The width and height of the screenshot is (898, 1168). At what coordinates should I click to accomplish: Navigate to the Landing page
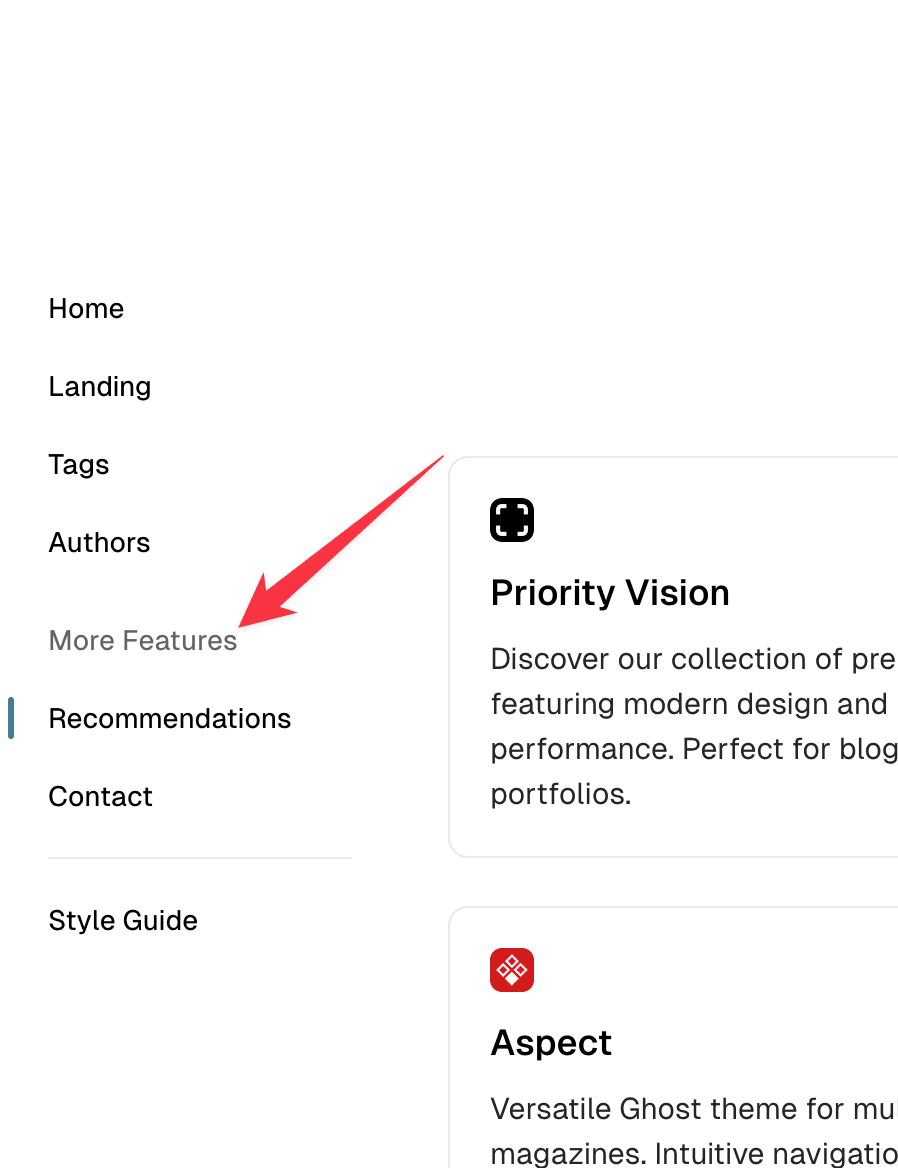point(99,386)
